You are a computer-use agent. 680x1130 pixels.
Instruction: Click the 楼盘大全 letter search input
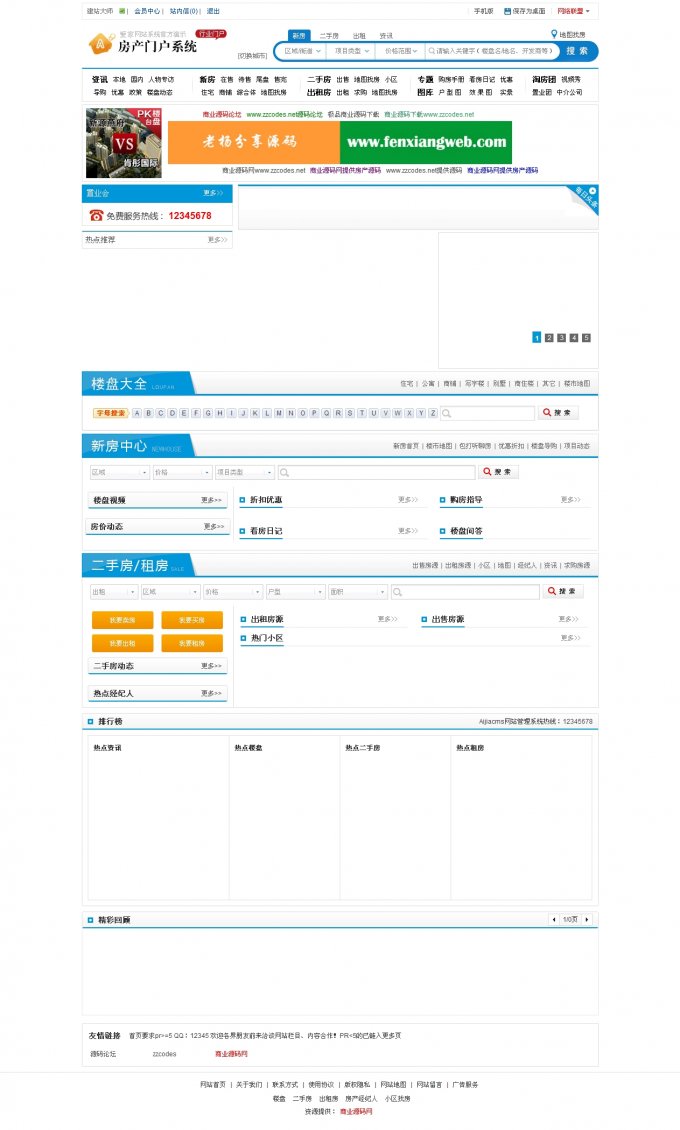click(488, 413)
